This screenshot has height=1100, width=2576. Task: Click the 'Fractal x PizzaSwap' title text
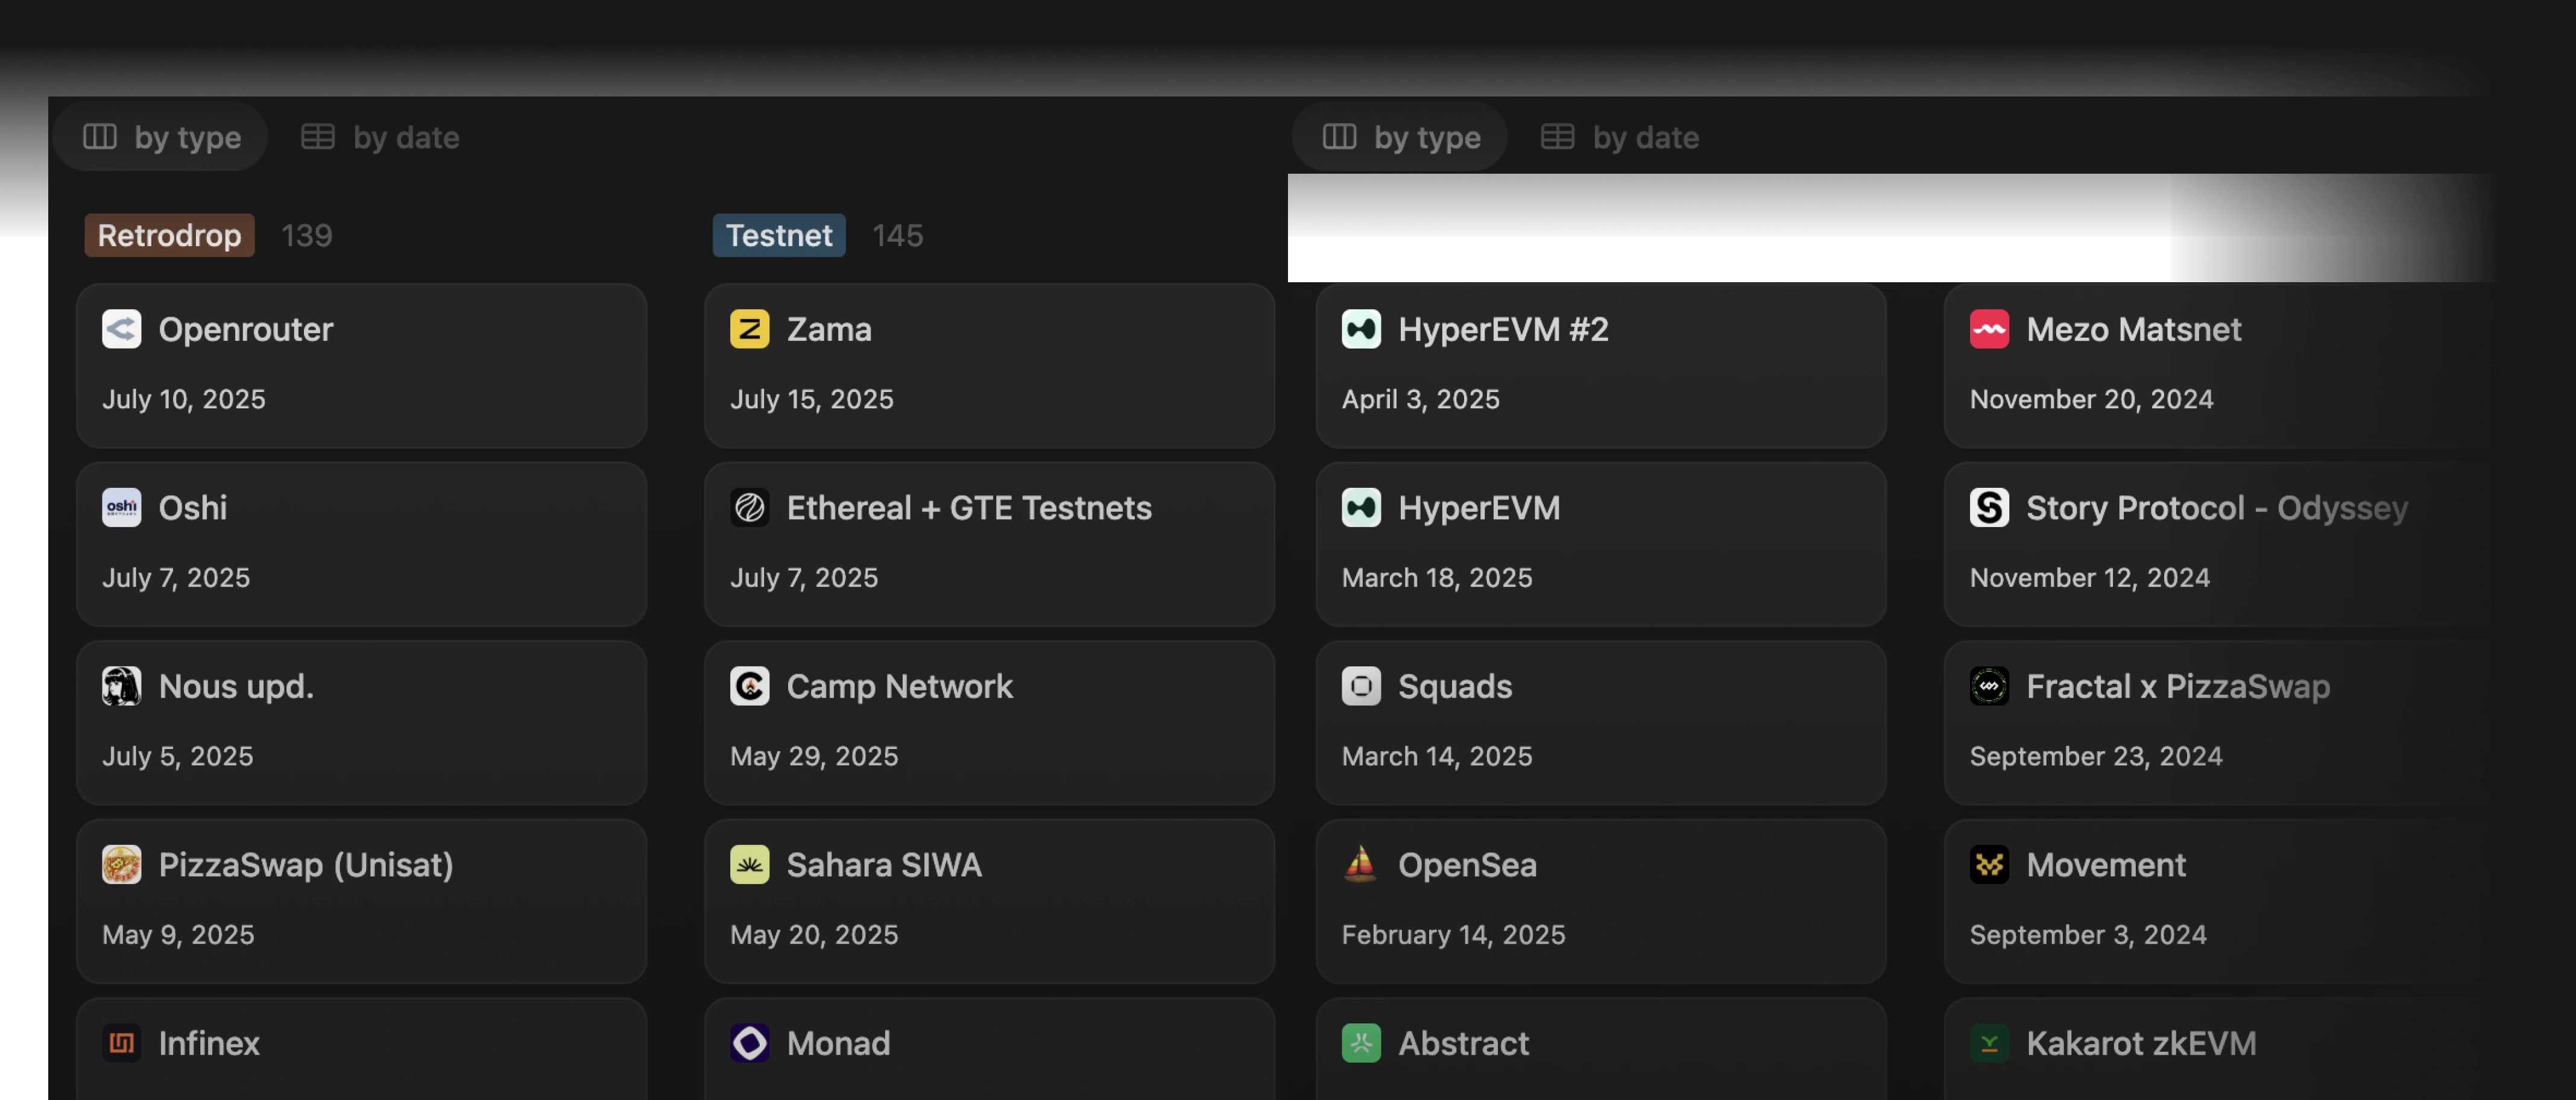tap(2178, 686)
